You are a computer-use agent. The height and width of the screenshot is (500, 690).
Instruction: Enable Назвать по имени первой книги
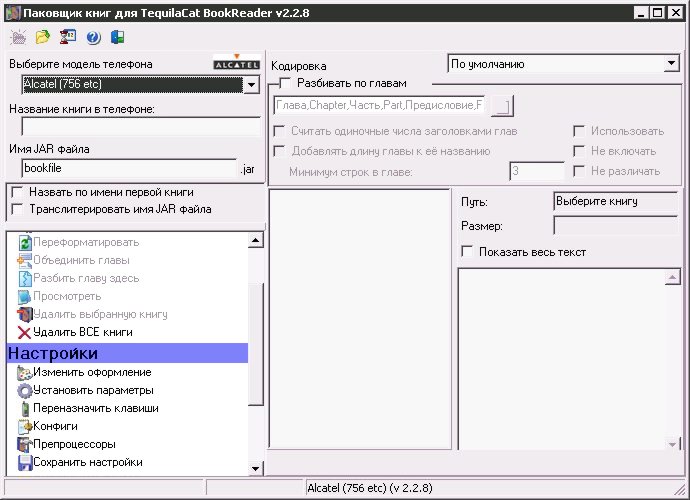click(17, 192)
